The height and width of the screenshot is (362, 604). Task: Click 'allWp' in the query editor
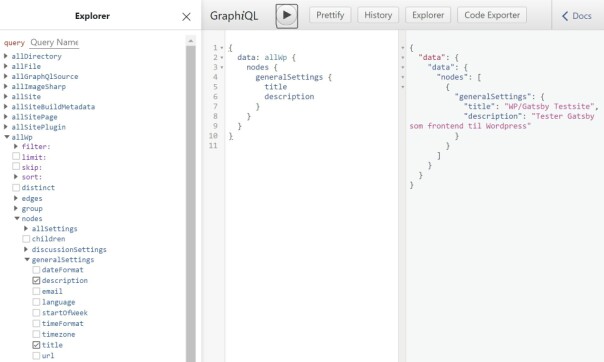(x=275, y=57)
